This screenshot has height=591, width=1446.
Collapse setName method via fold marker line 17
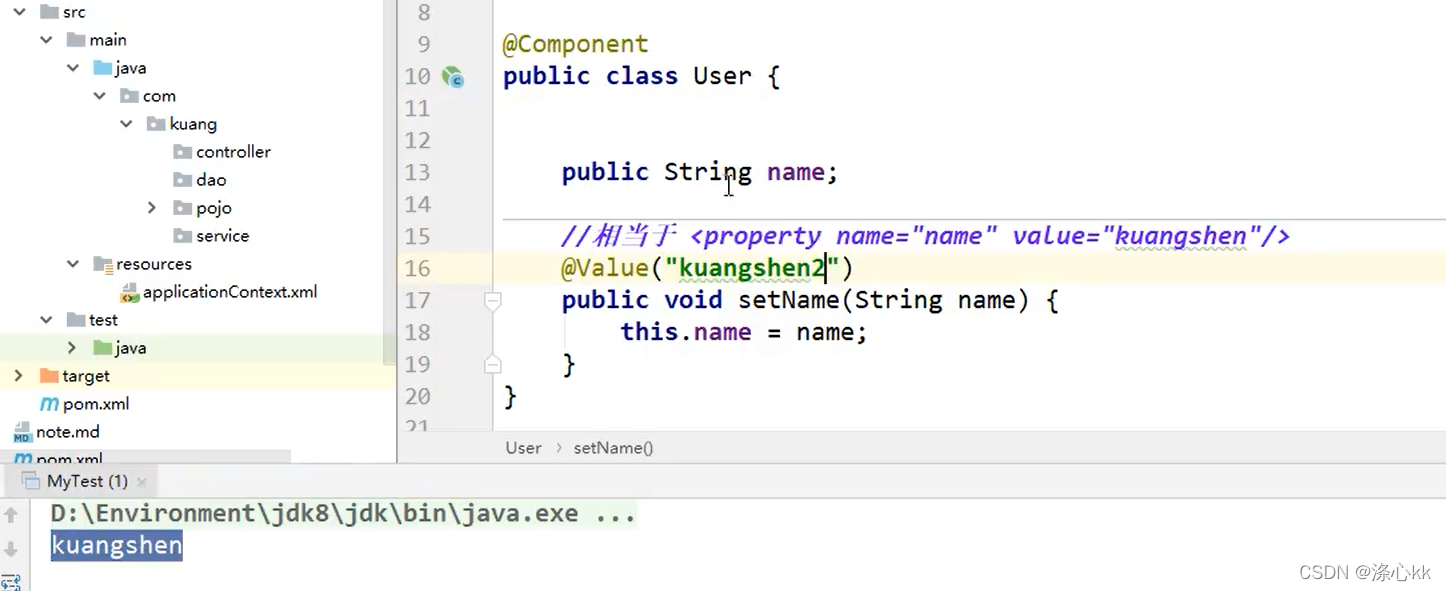pos(493,300)
